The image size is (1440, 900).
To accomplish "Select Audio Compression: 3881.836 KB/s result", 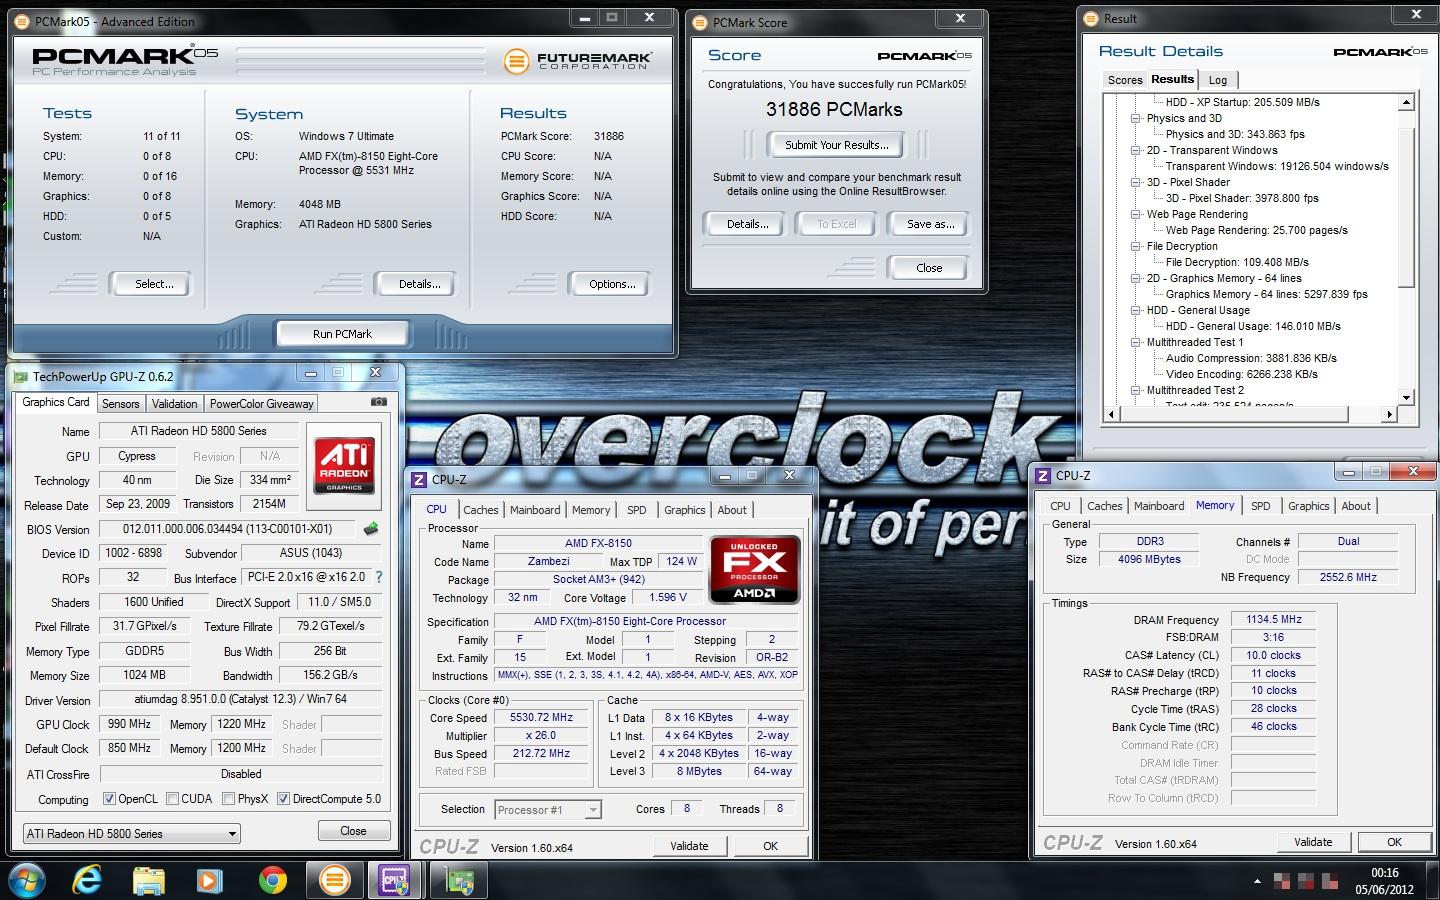I will [x=1251, y=358].
